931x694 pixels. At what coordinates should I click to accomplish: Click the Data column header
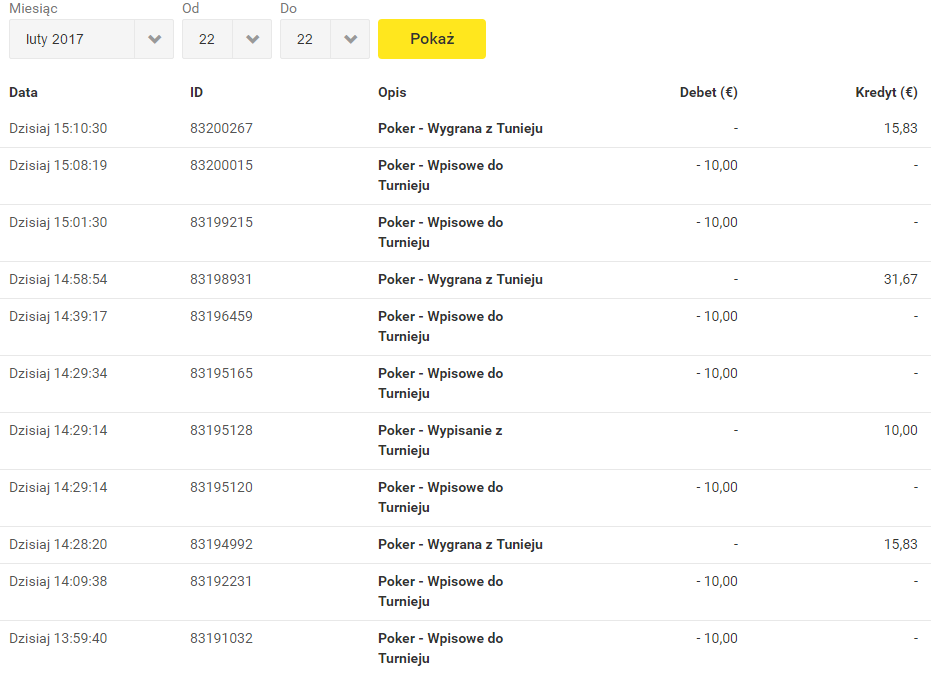(23, 93)
